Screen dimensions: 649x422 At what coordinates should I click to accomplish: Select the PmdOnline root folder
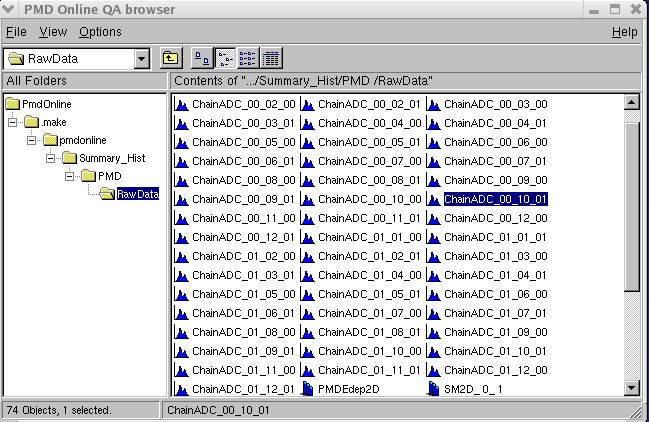(38, 104)
